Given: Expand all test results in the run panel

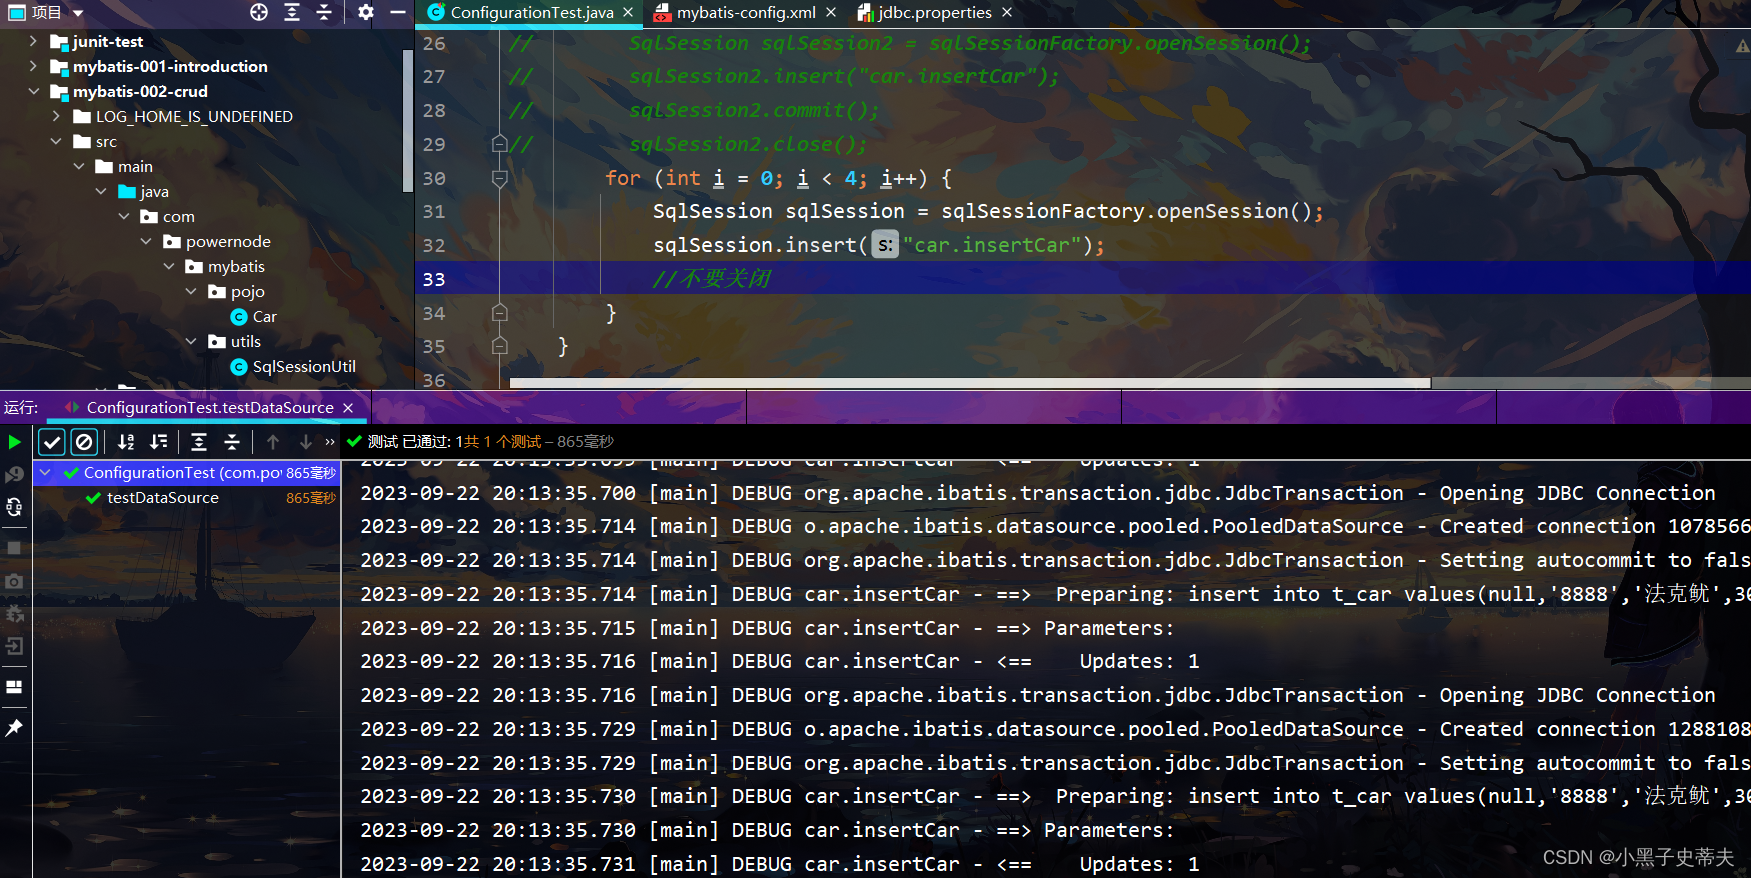Looking at the screenshot, I should point(199,441).
